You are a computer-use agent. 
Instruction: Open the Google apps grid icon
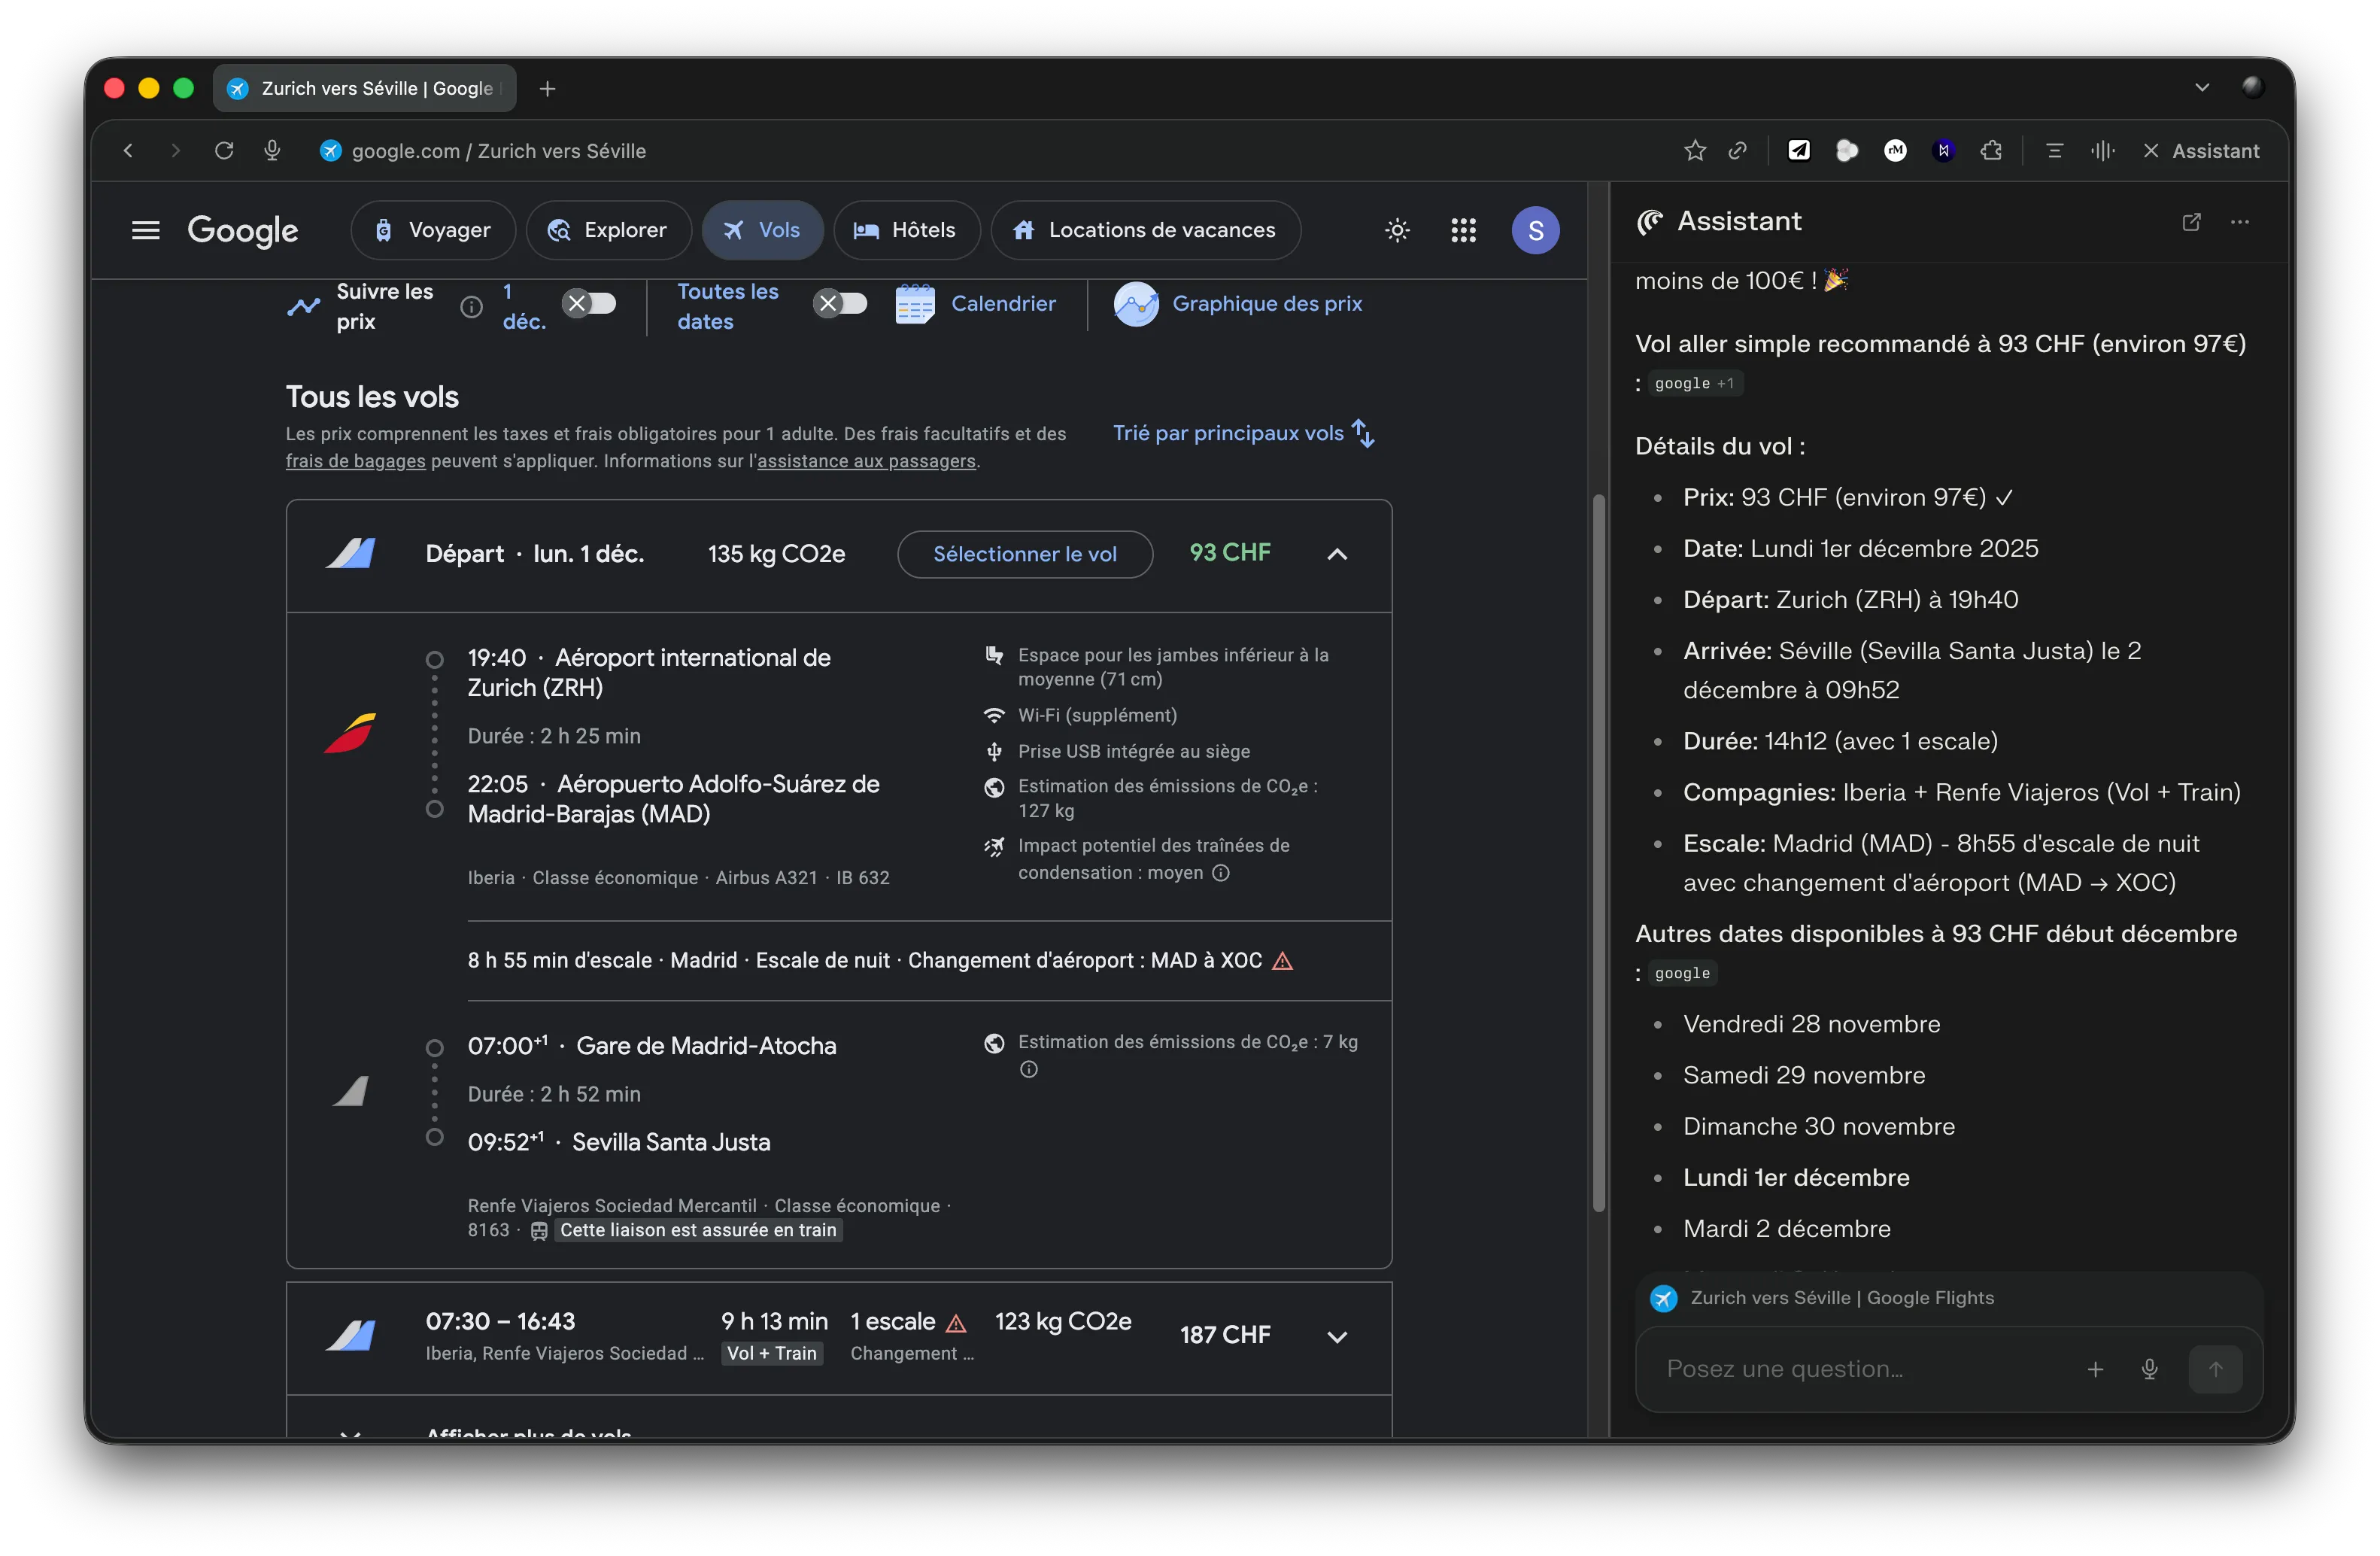tap(1463, 231)
